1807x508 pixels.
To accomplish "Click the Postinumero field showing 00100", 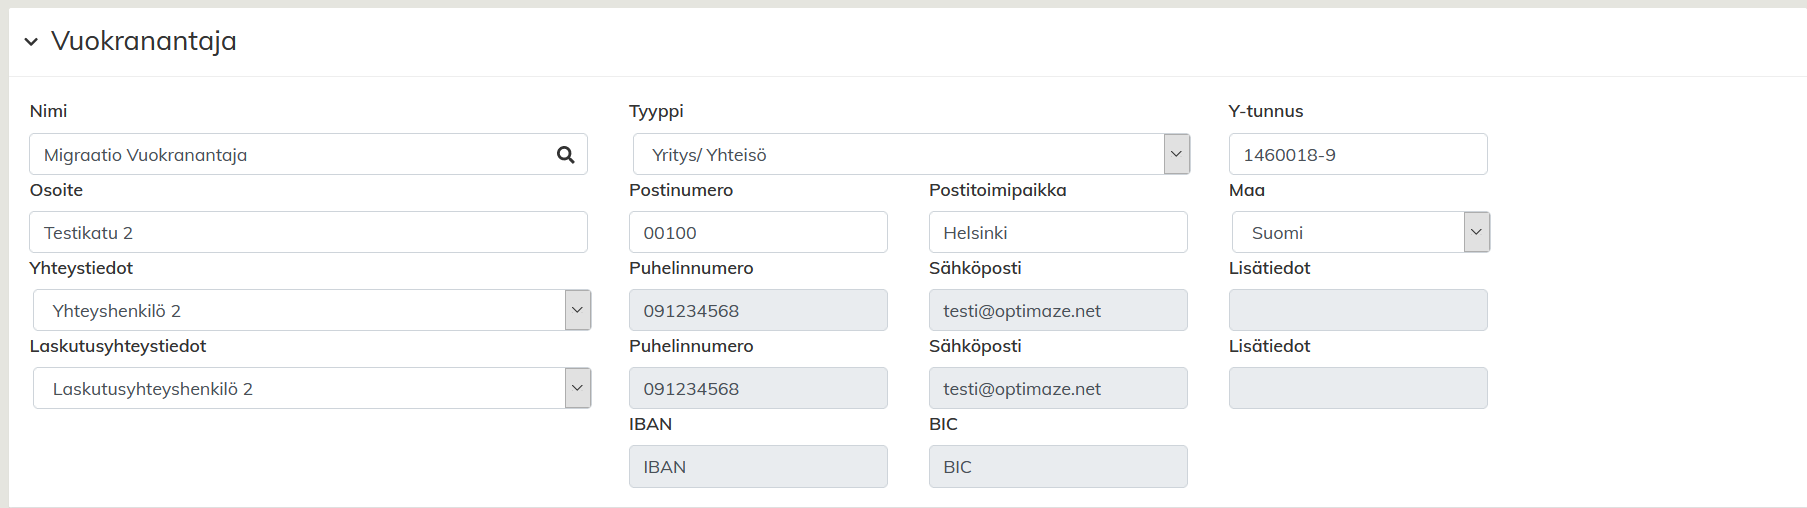I will pyautogui.click(x=758, y=233).
